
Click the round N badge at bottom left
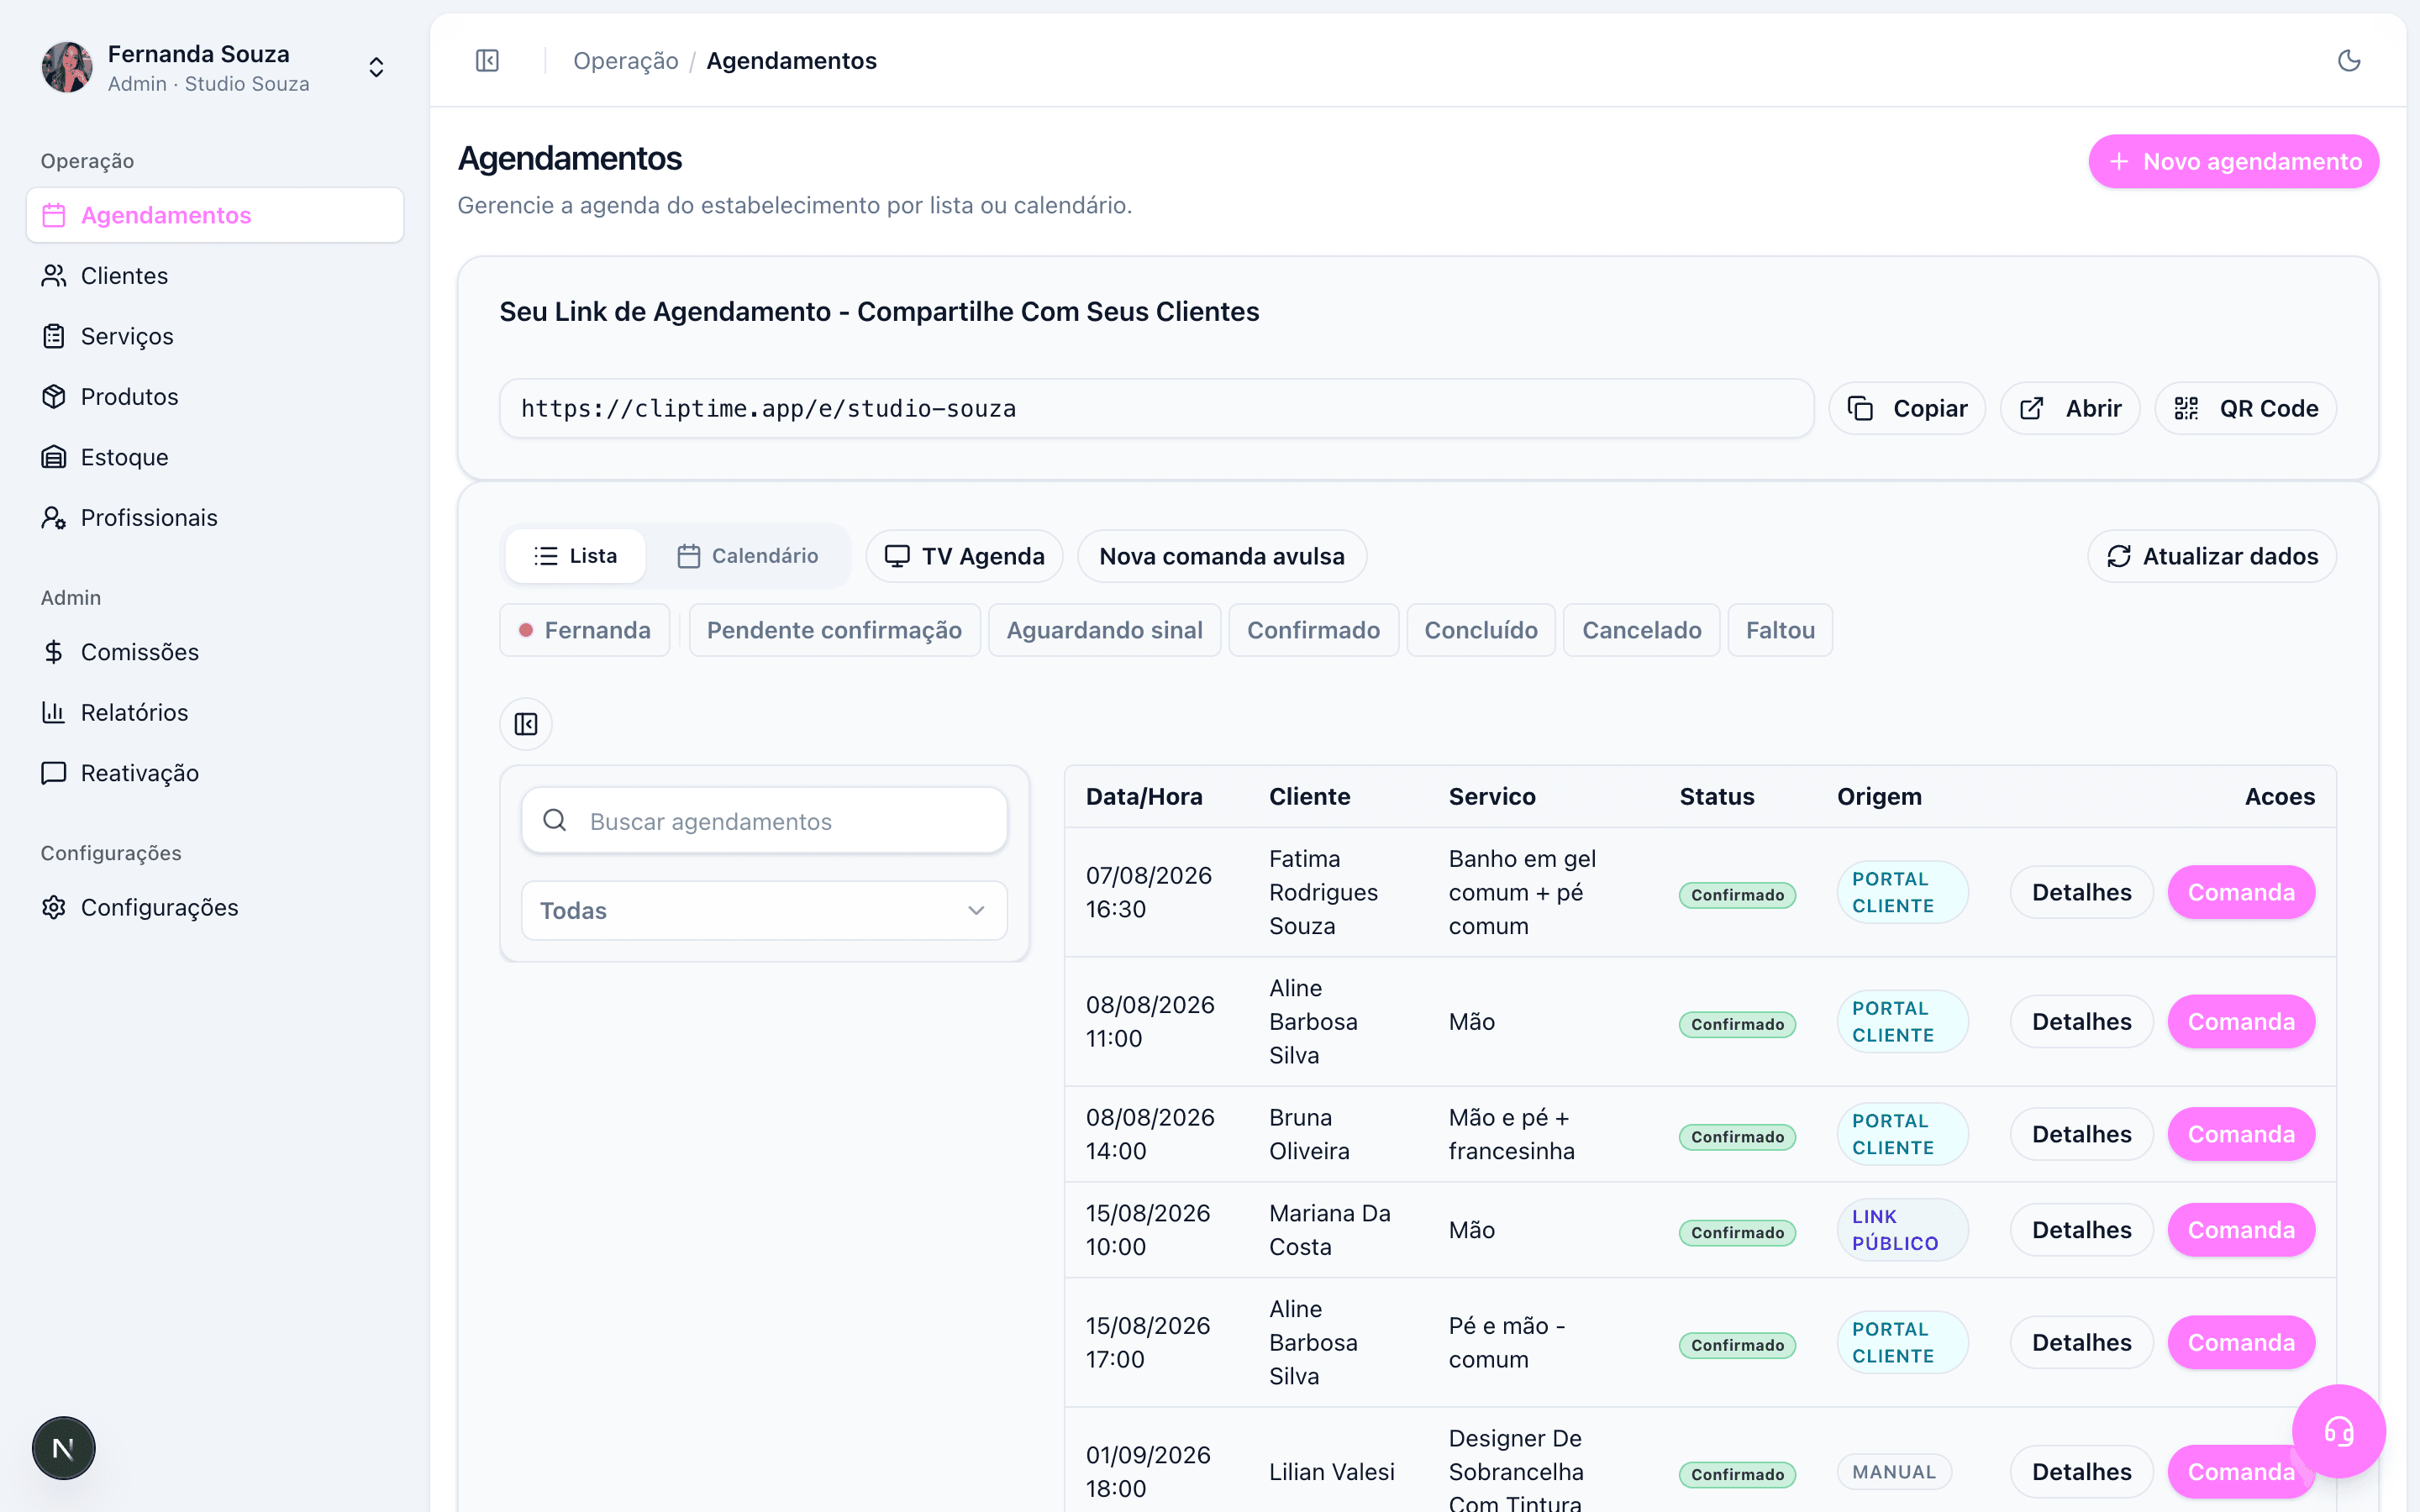pyautogui.click(x=64, y=1447)
